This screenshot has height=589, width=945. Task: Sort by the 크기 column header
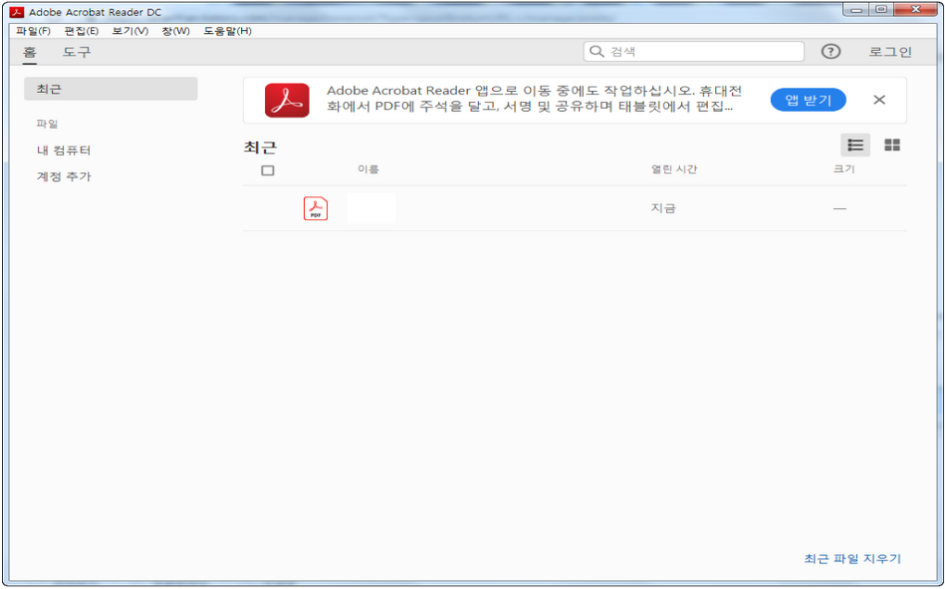[844, 169]
